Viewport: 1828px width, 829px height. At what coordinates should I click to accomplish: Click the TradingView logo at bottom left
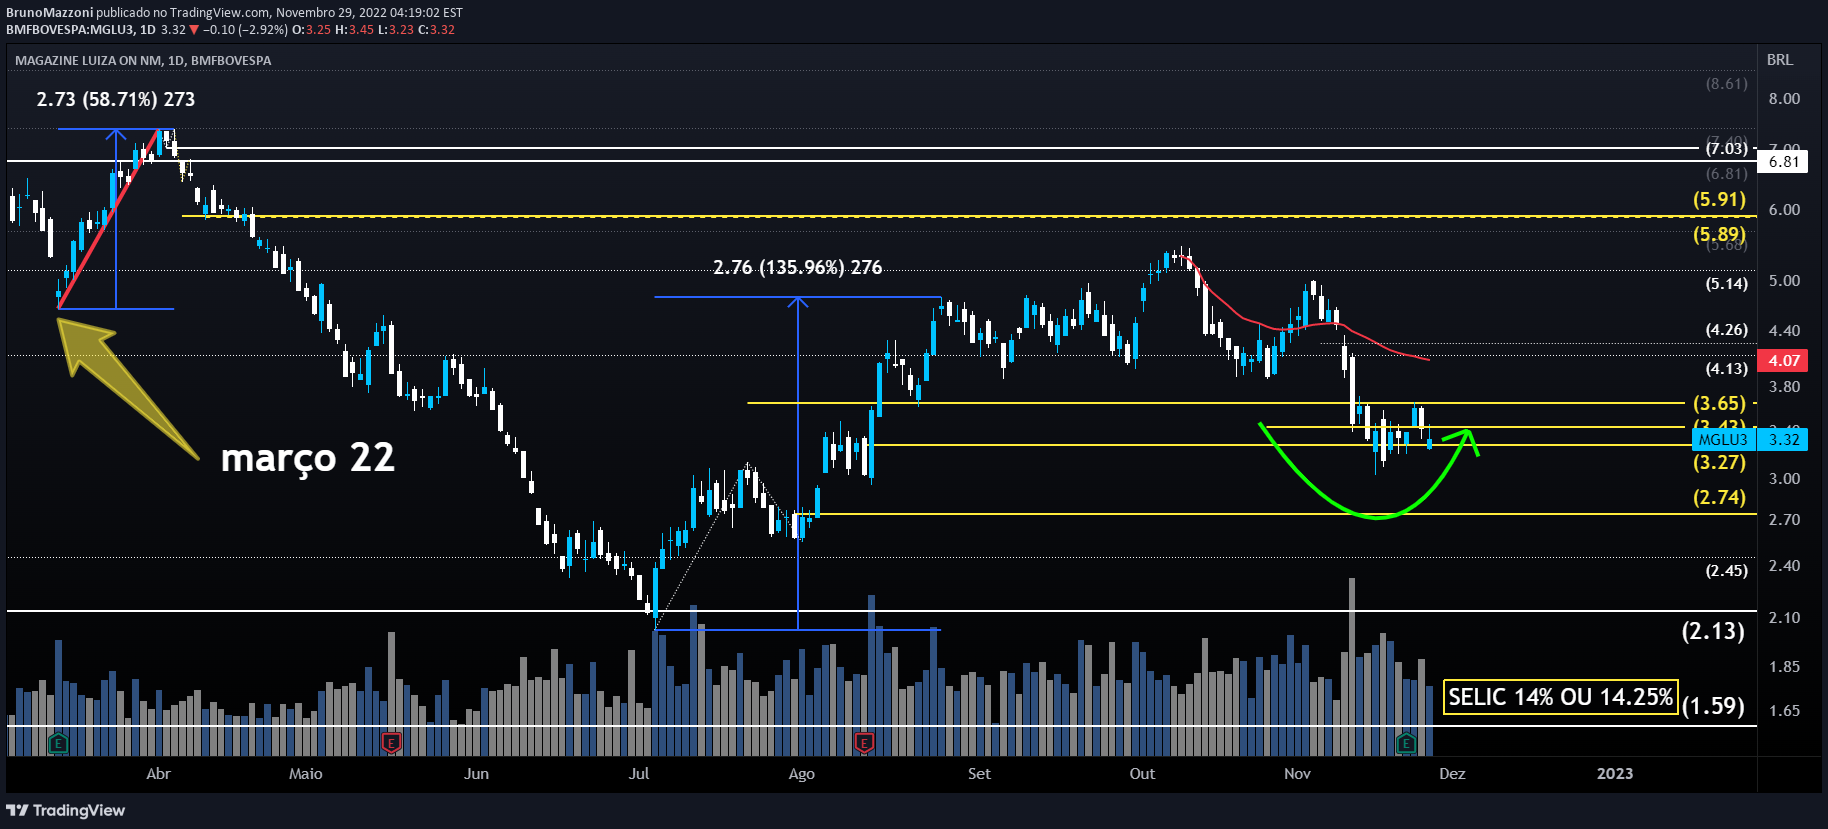(x=66, y=810)
